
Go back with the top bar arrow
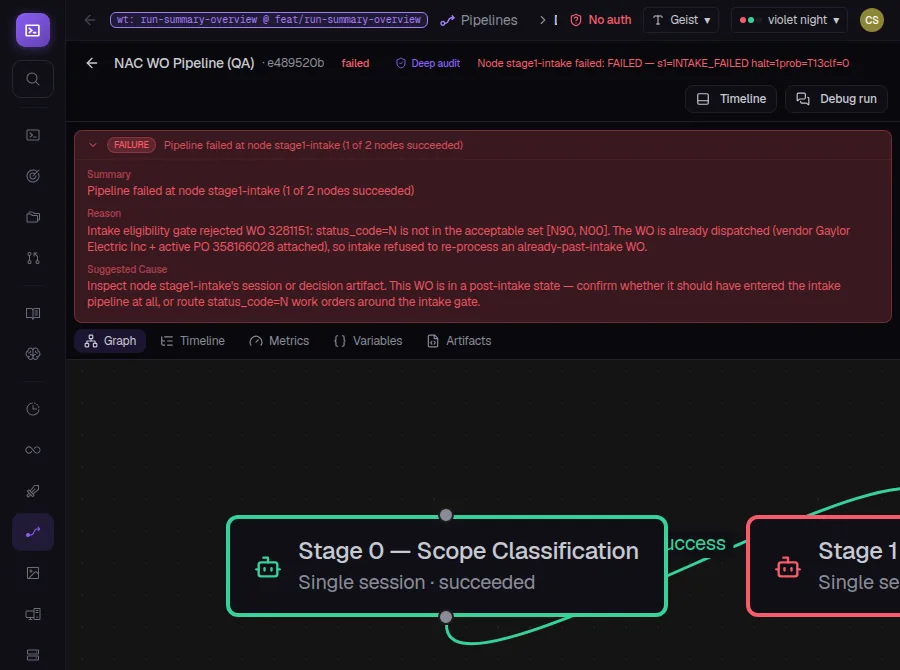[90, 20]
